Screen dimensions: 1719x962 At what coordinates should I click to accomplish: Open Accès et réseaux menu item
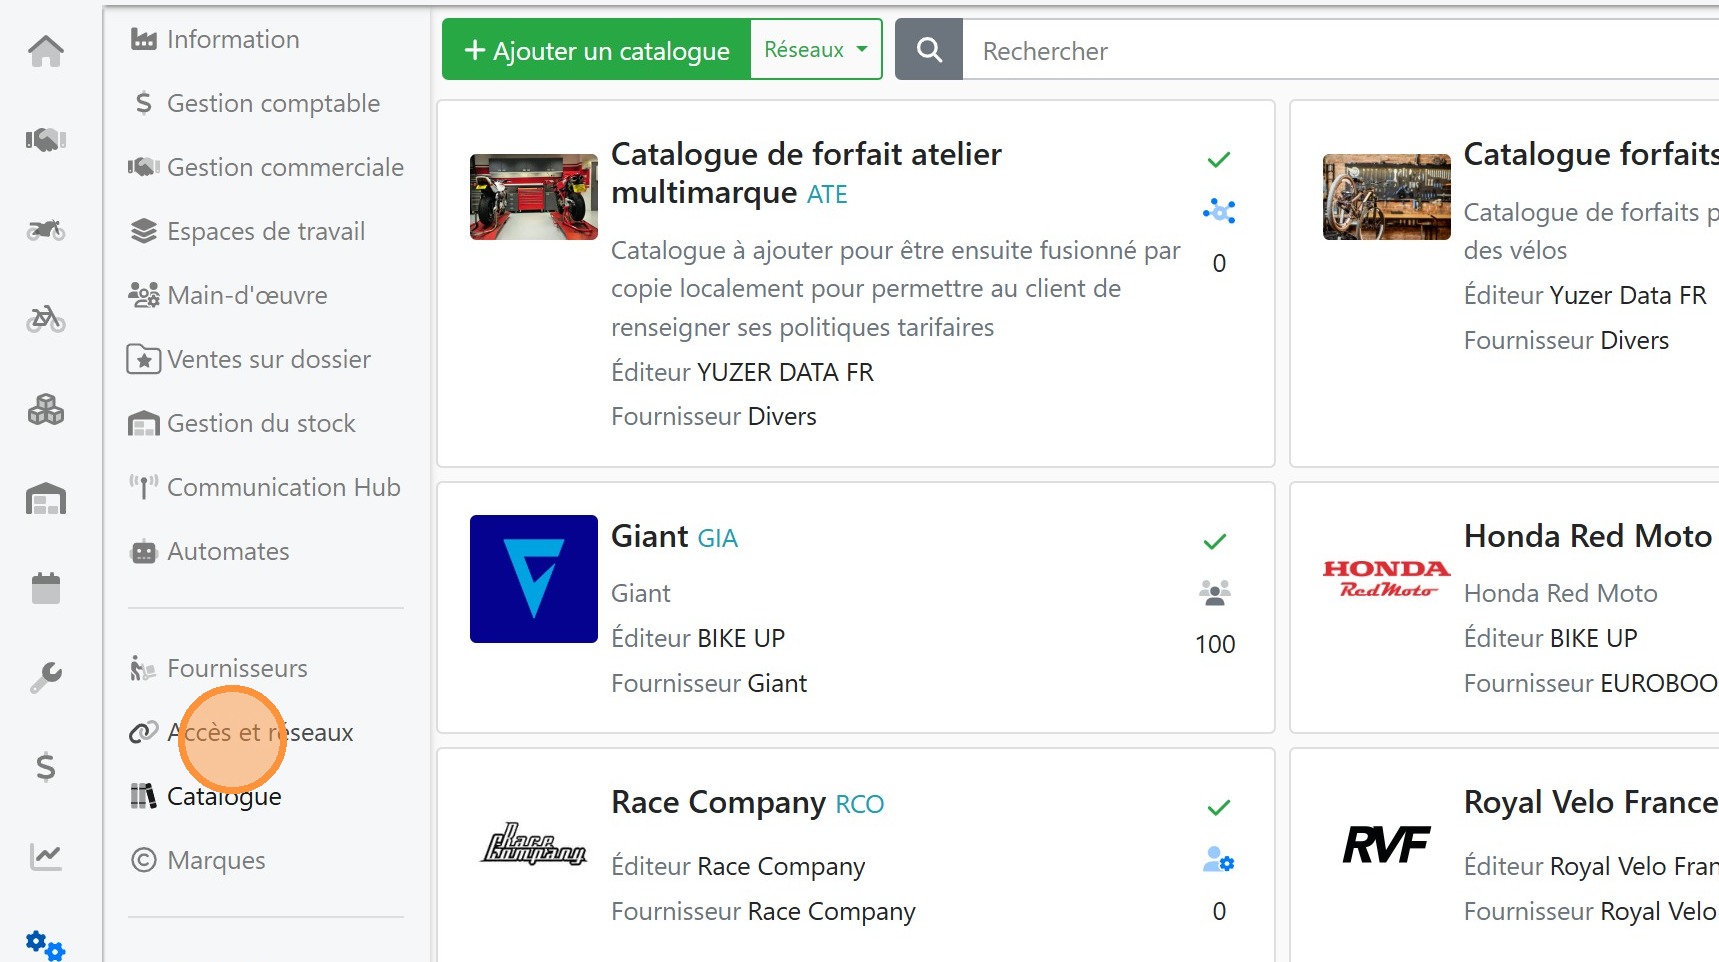241,732
